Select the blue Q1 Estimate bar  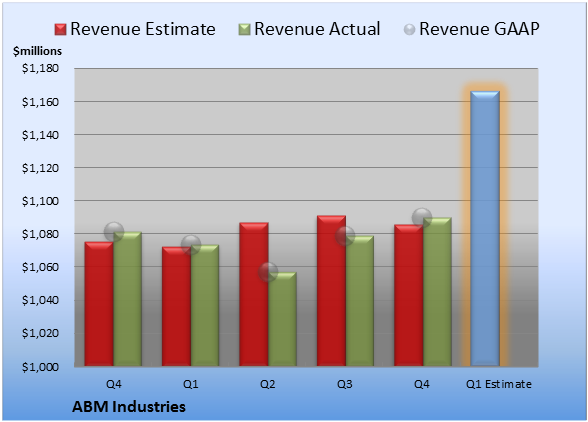(x=485, y=228)
